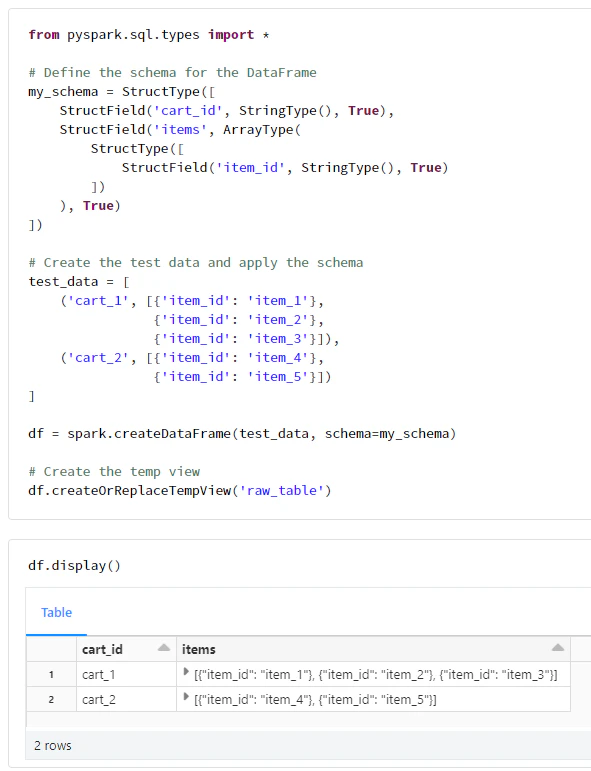This screenshot has height=771, width=591.
Task: Click the import statement line
Action: (148, 35)
